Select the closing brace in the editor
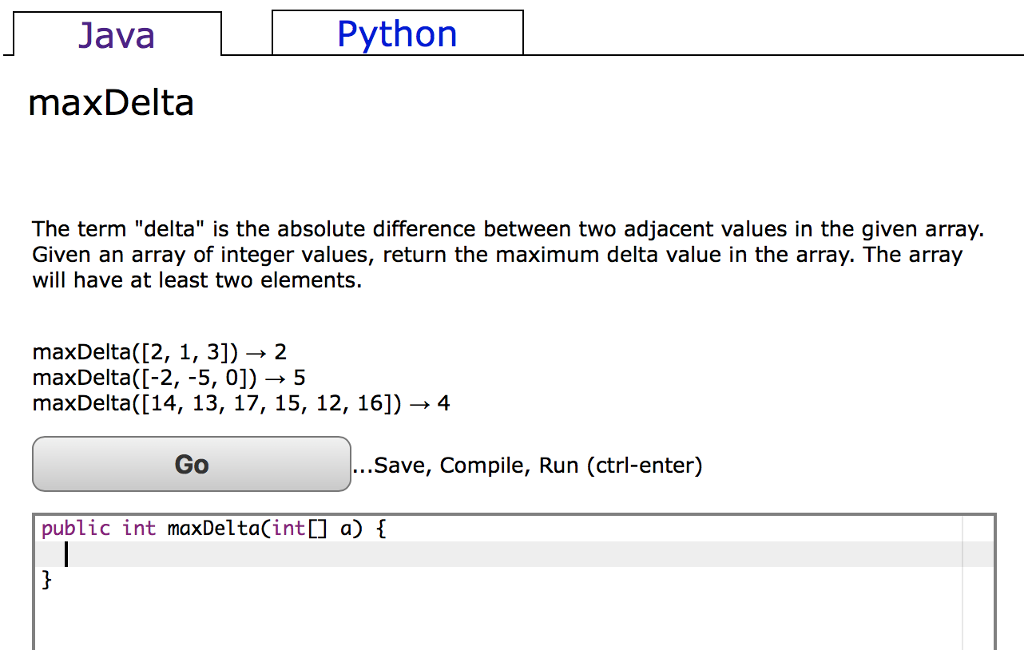The width and height of the screenshot is (1024, 650). (46, 579)
